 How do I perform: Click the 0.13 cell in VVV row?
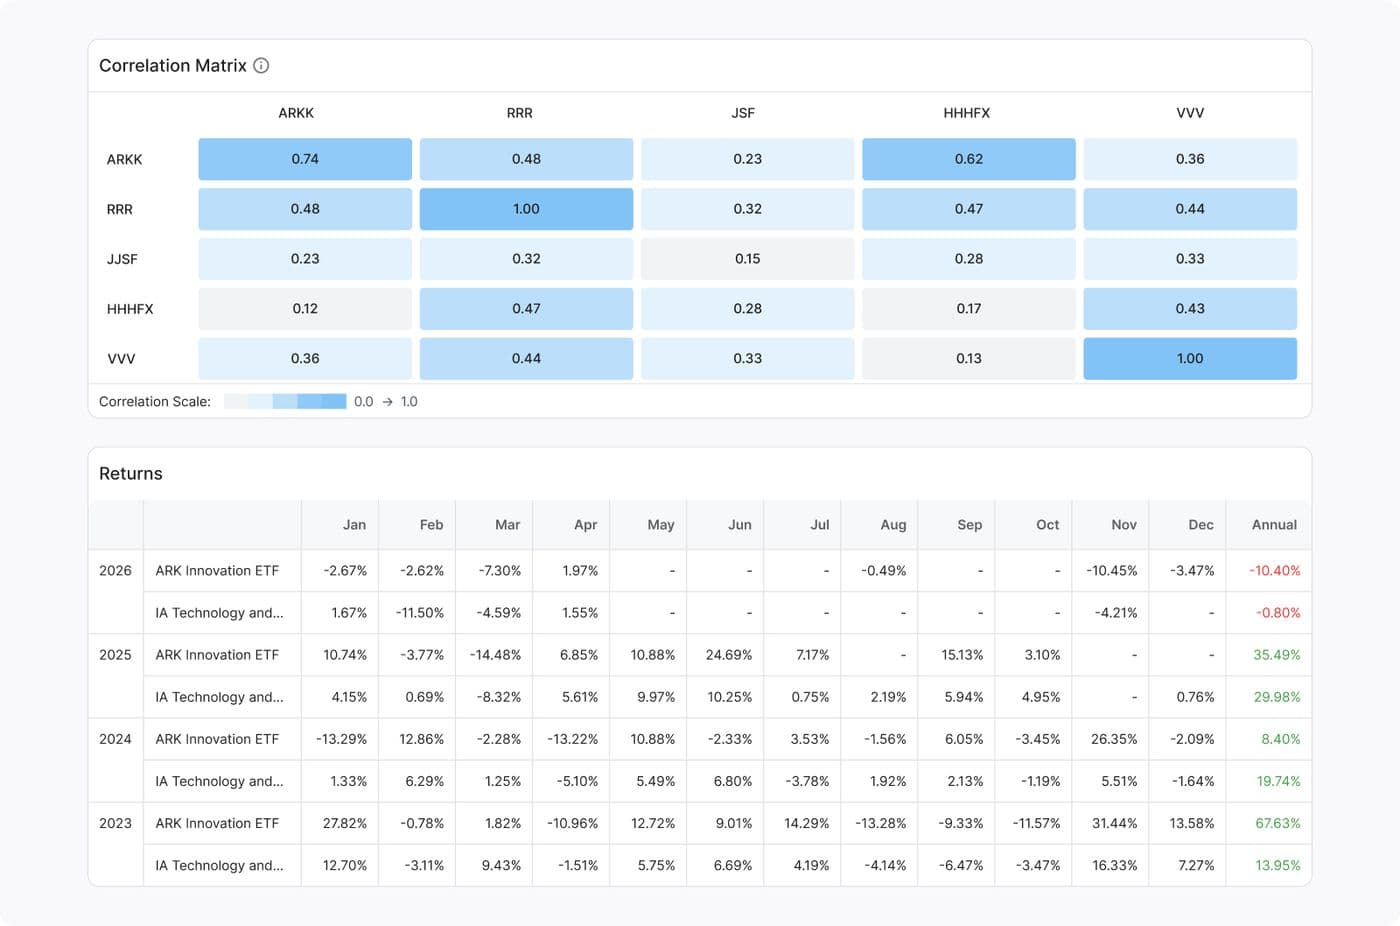coord(969,359)
